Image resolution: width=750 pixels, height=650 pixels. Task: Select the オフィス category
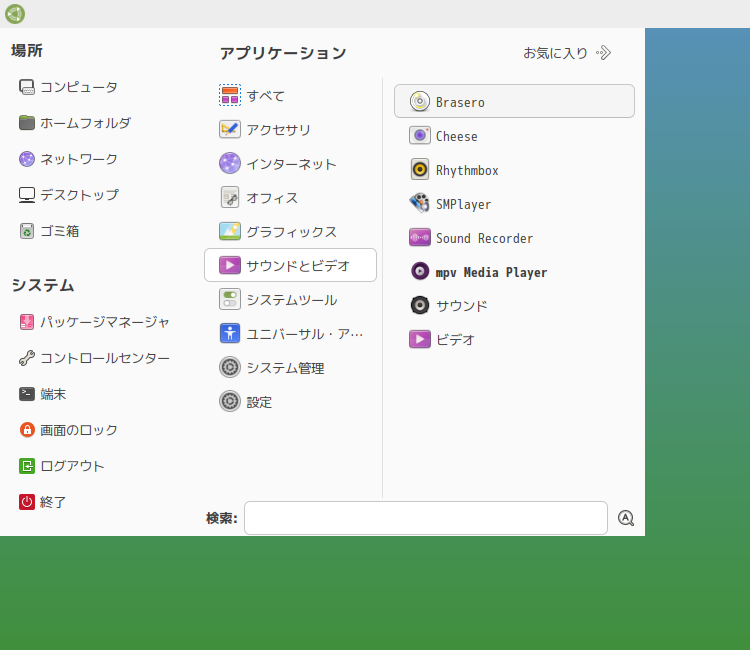coord(290,197)
